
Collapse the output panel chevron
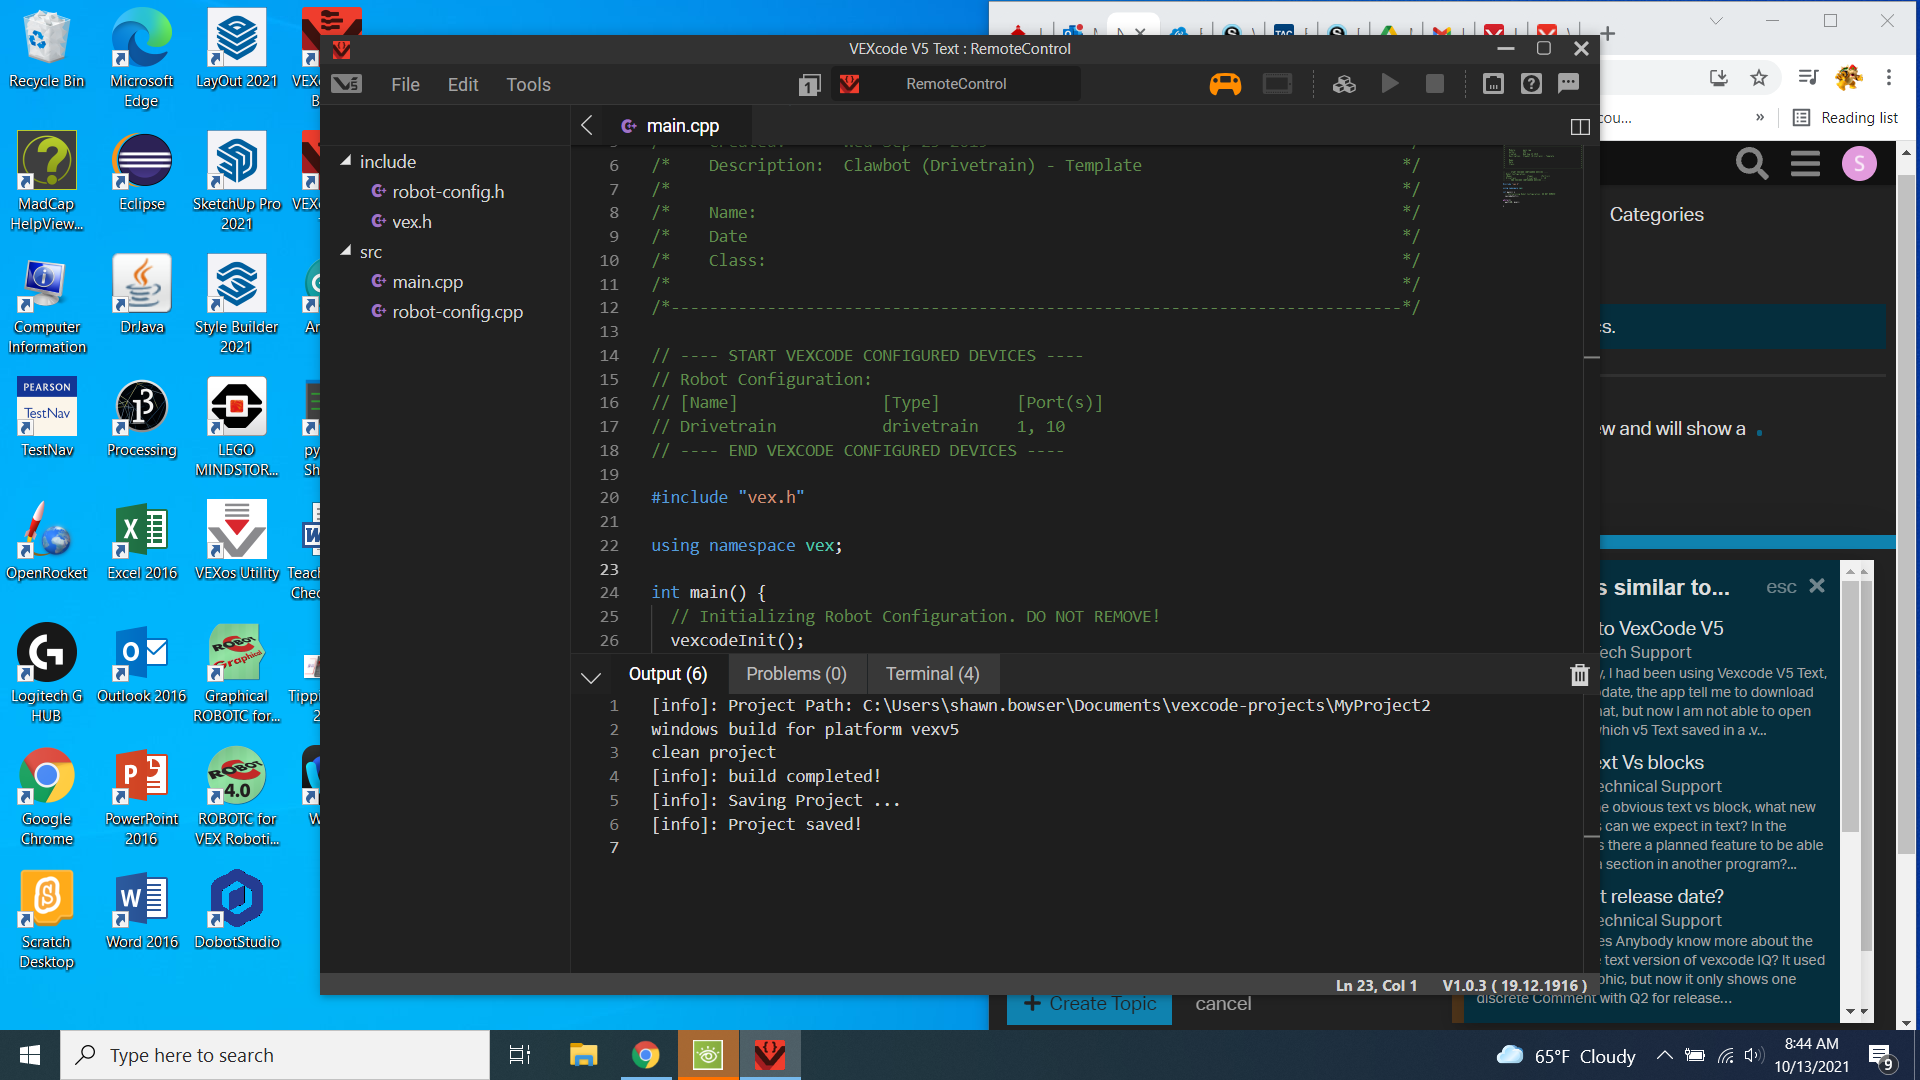[591, 677]
